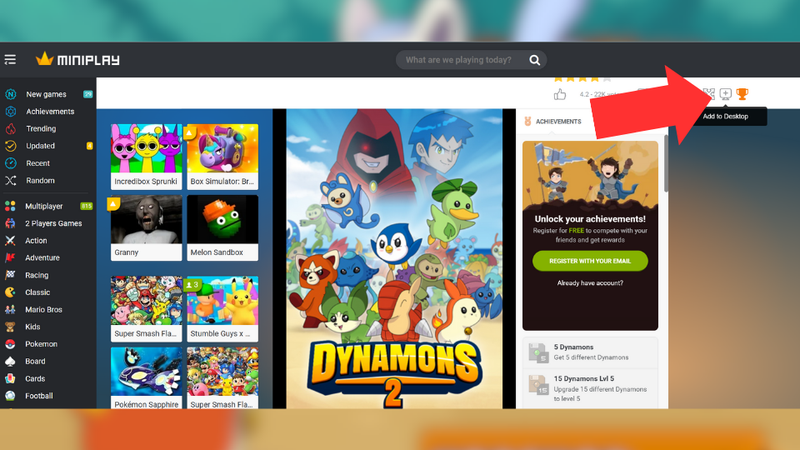
Task: Open Kids category link
Action: coord(33,327)
